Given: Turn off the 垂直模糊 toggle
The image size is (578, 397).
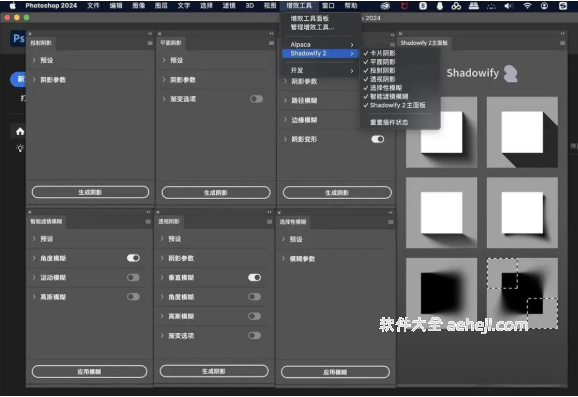Looking at the screenshot, I should 254,277.
